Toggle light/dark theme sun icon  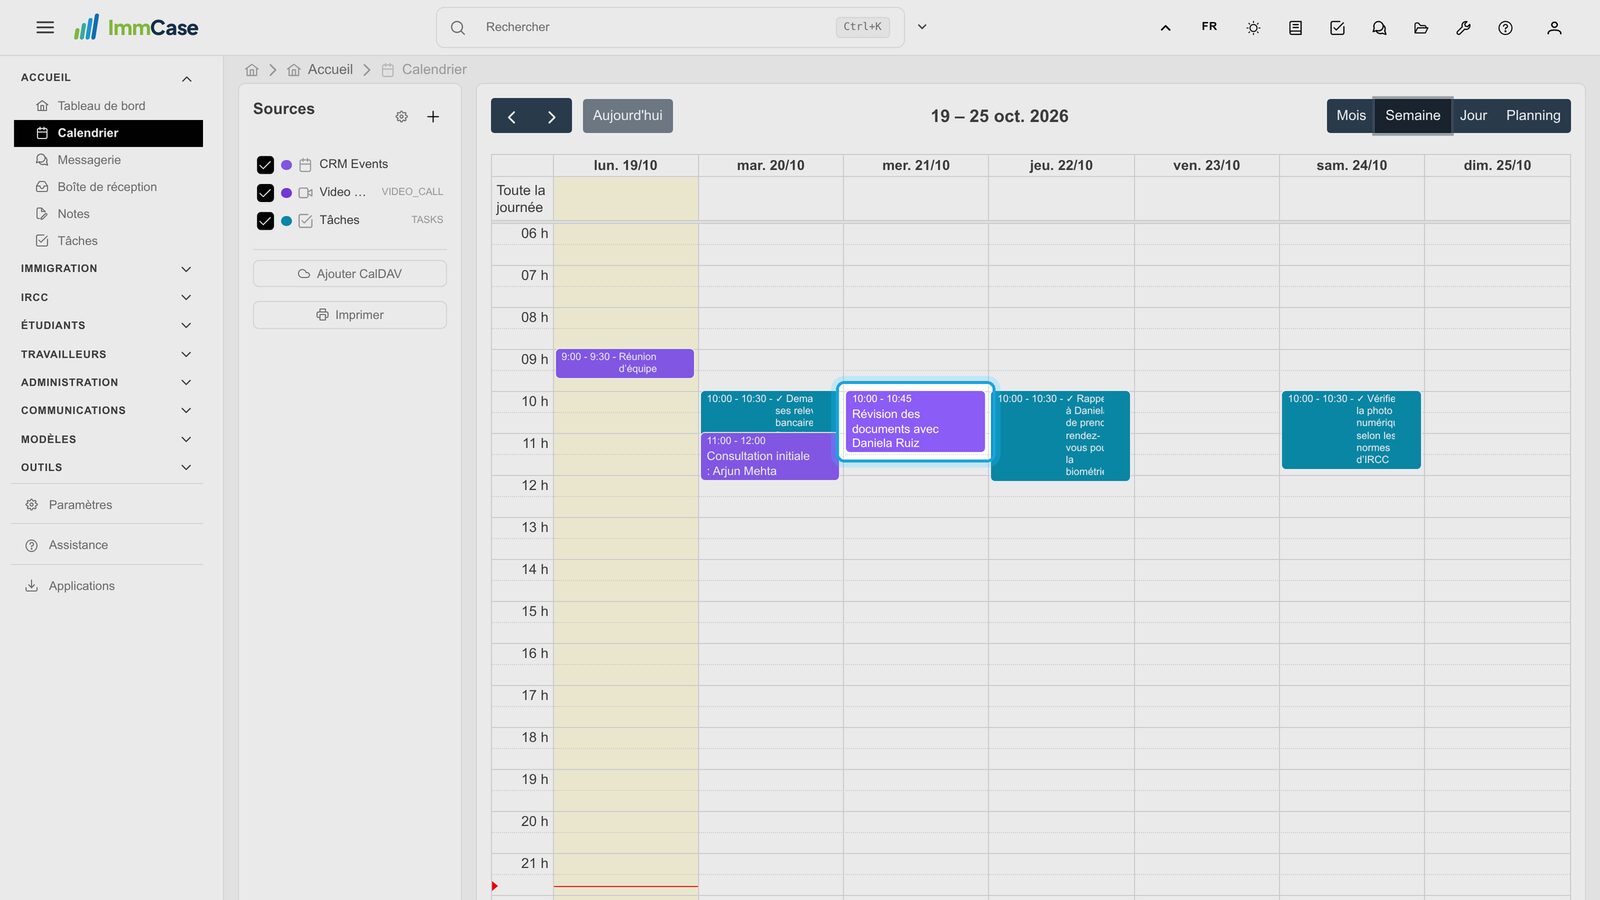[1253, 28]
